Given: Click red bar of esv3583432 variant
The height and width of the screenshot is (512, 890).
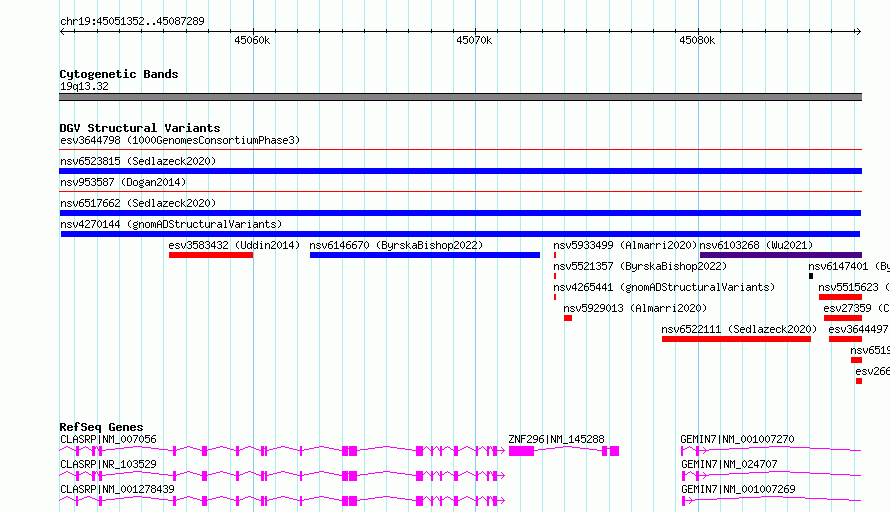Looking at the screenshot, I should pos(211,255).
